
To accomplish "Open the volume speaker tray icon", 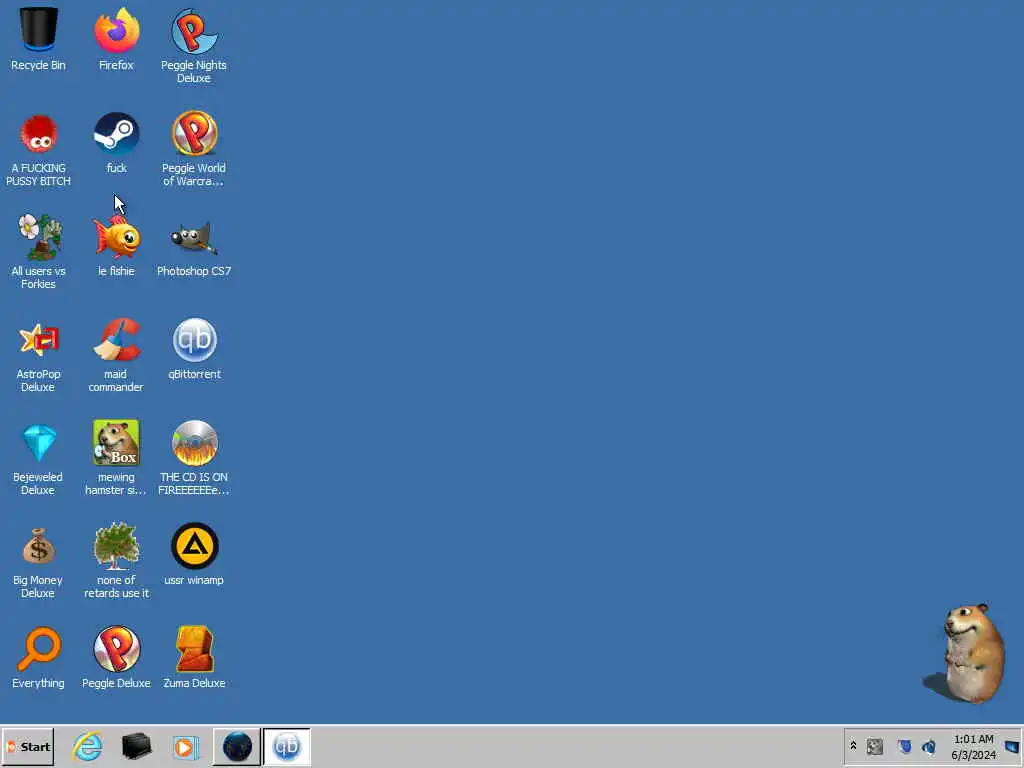I will point(929,746).
